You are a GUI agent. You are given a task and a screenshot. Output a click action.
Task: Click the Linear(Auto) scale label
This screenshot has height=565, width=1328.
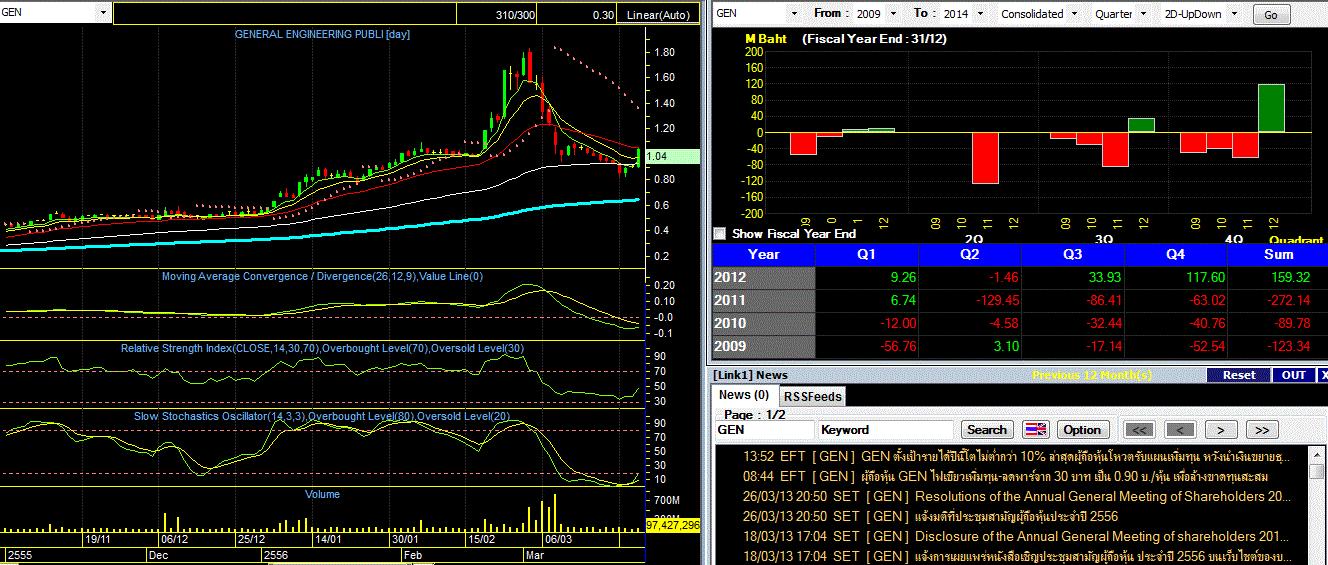coord(658,15)
